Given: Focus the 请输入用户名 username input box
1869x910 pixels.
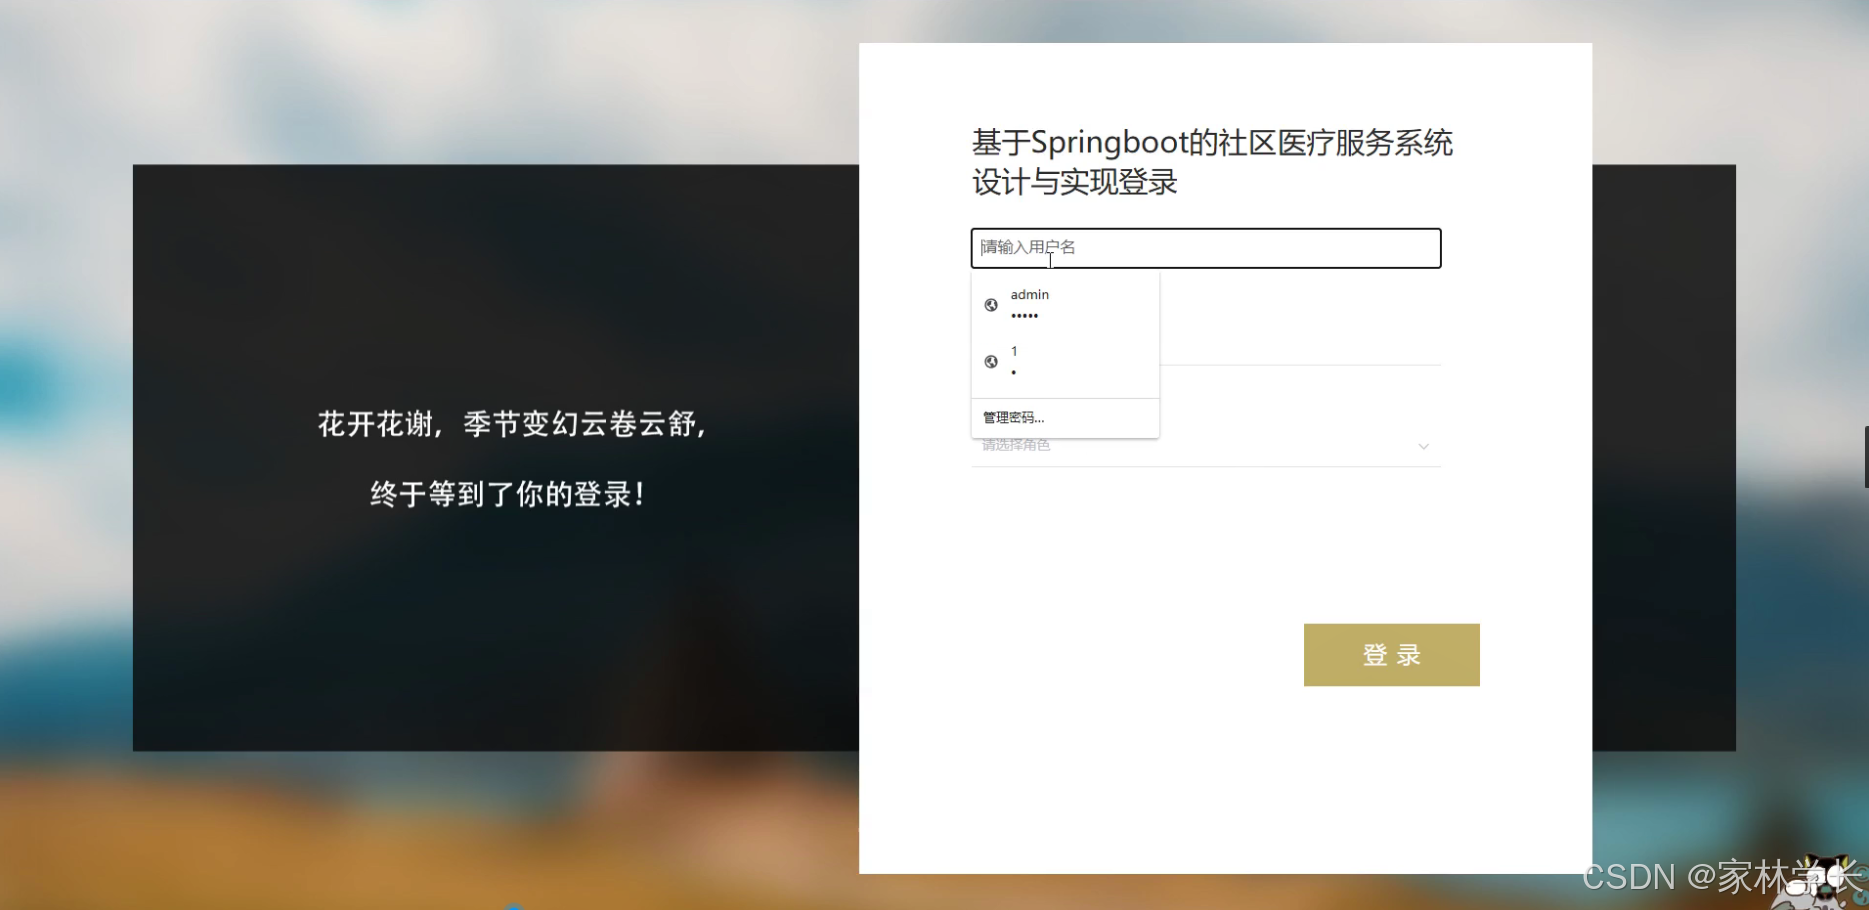Looking at the screenshot, I should point(1206,248).
